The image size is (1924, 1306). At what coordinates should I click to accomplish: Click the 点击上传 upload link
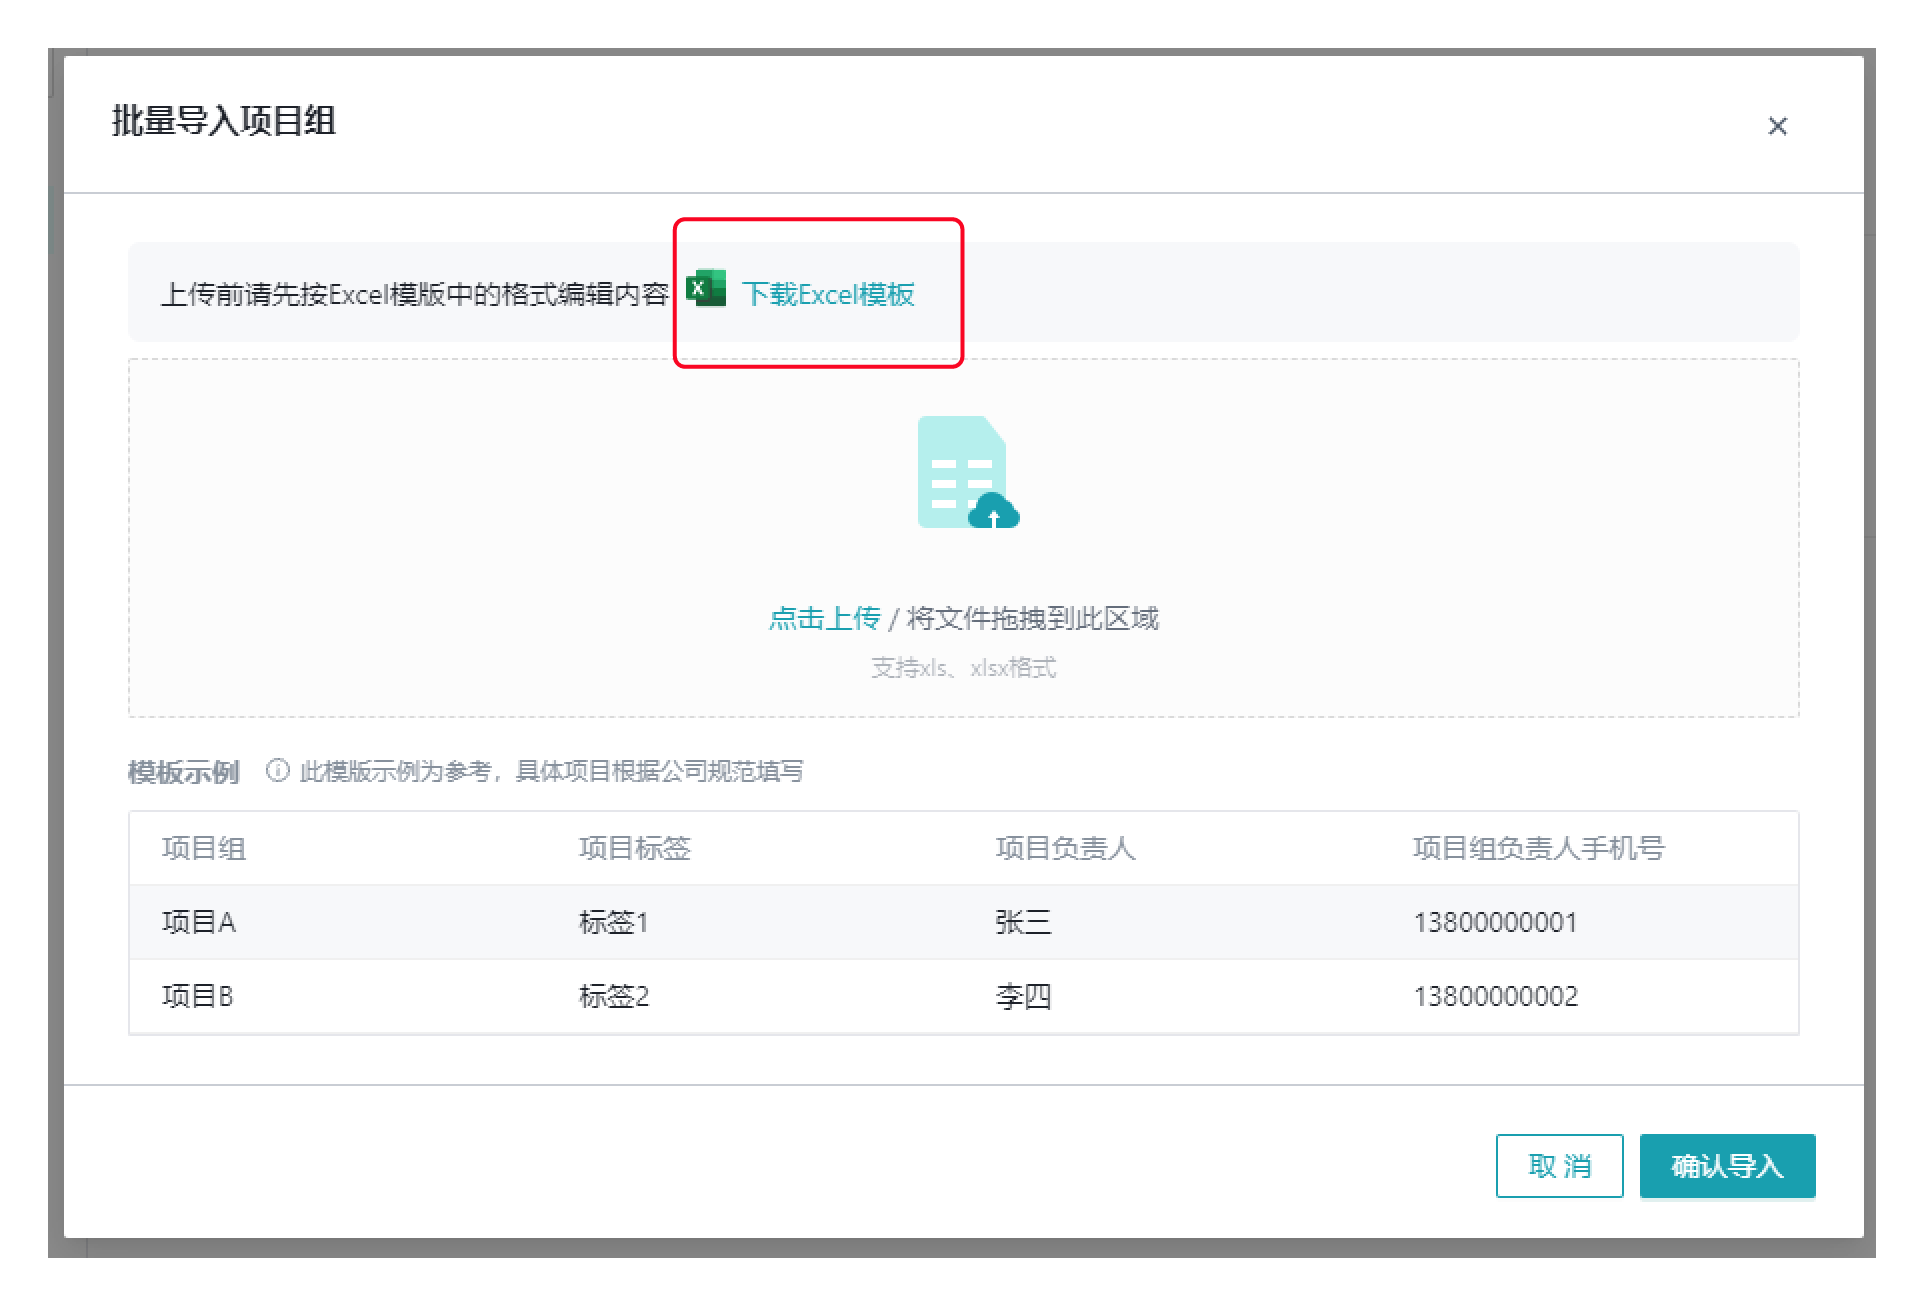pyautogui.click(x=824, y=618)
